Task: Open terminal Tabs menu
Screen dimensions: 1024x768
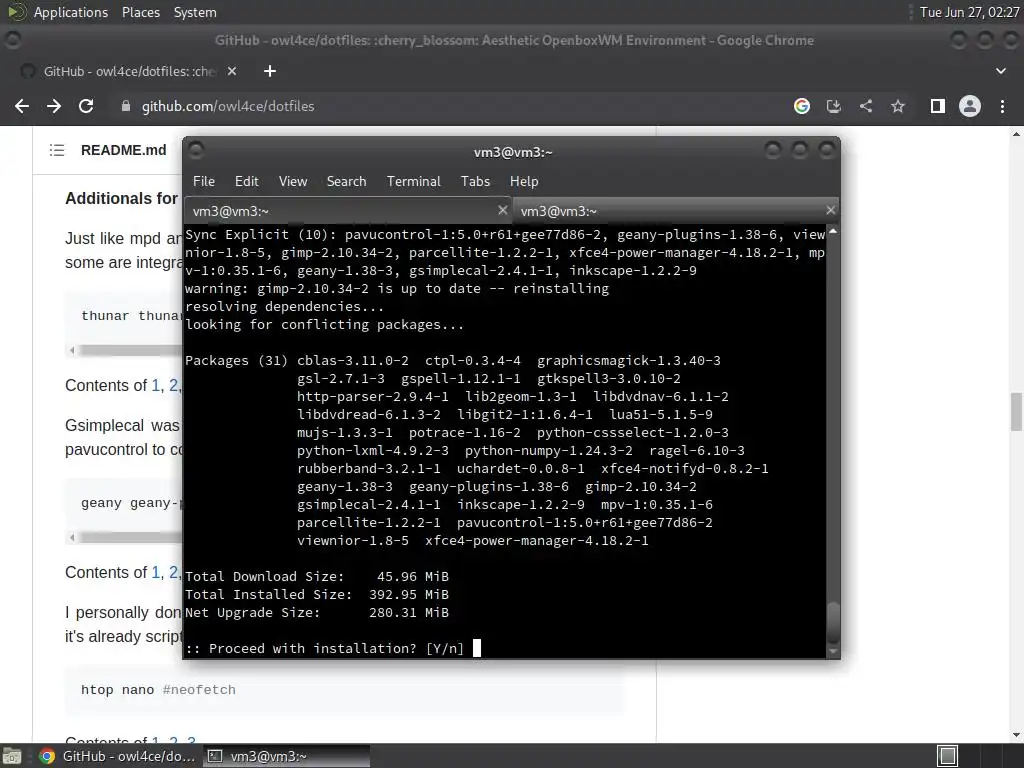Action: tap(475, 182)
